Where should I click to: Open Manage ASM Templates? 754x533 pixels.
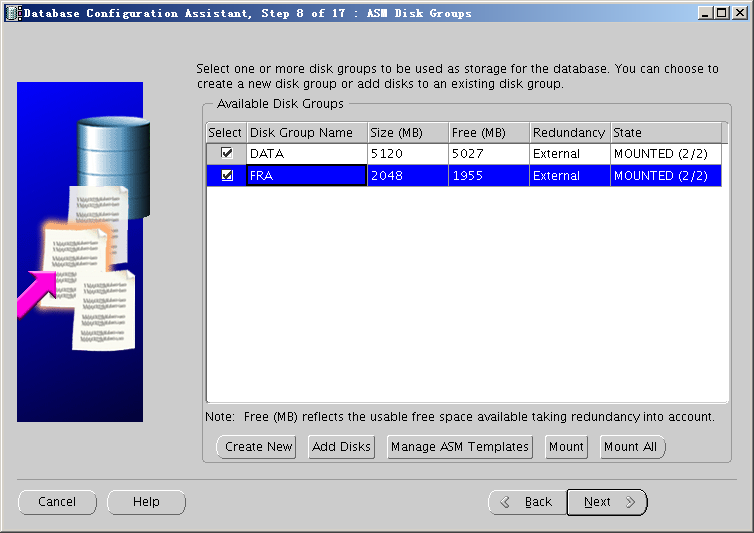pos(460,447)
